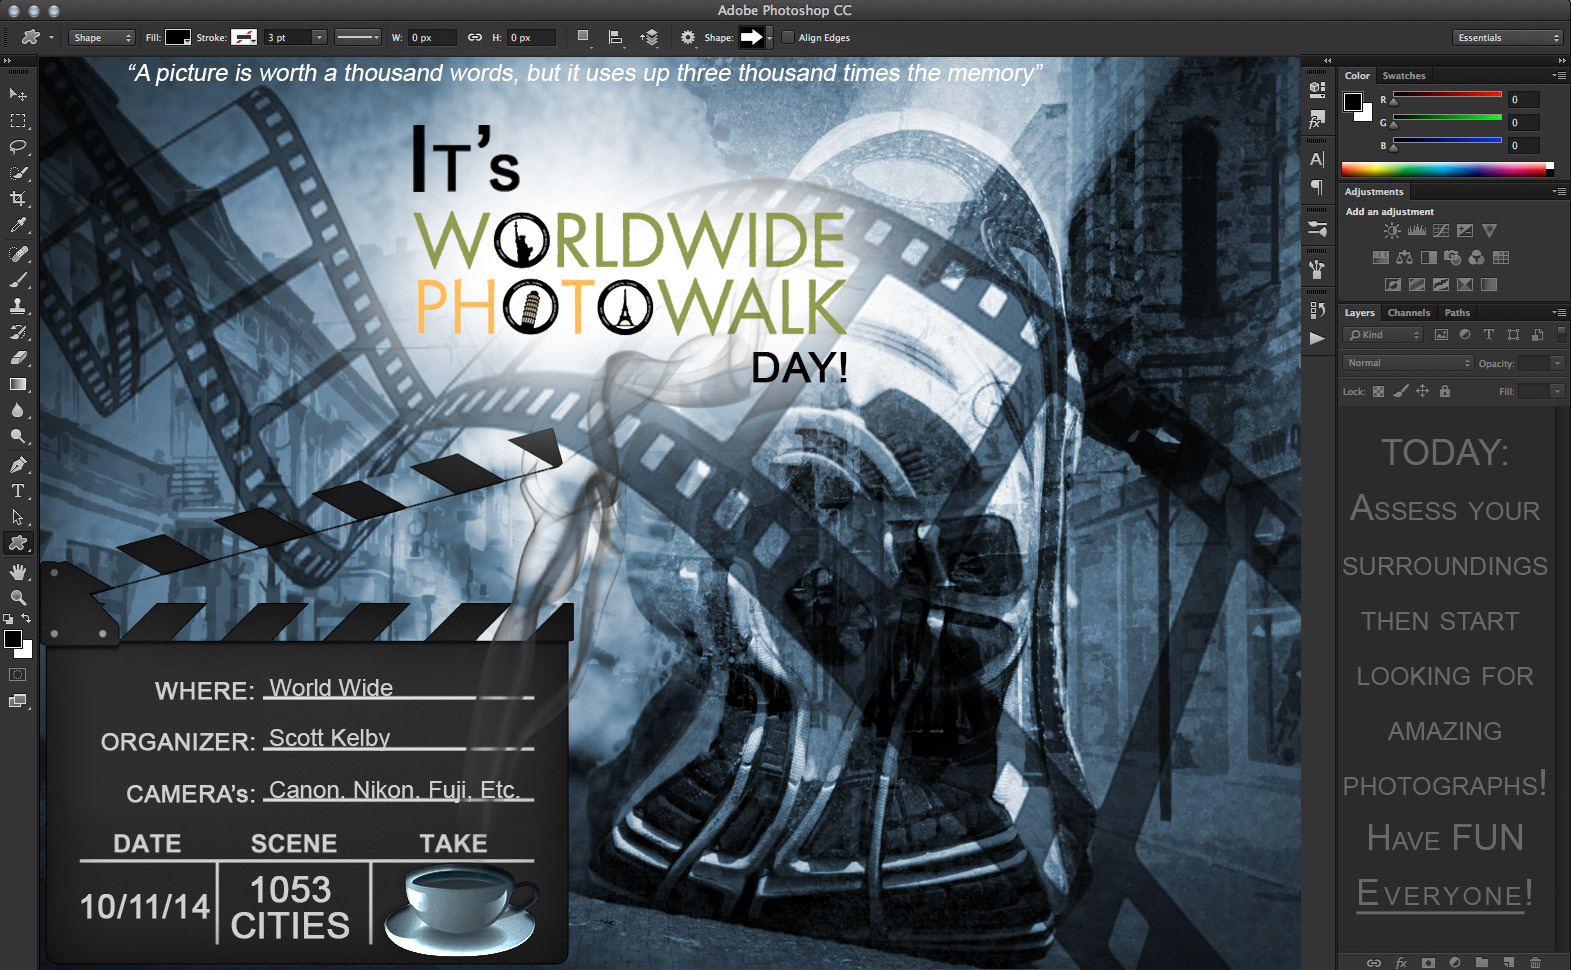
Task: Open path operations button
Action: tap(583, 37)
